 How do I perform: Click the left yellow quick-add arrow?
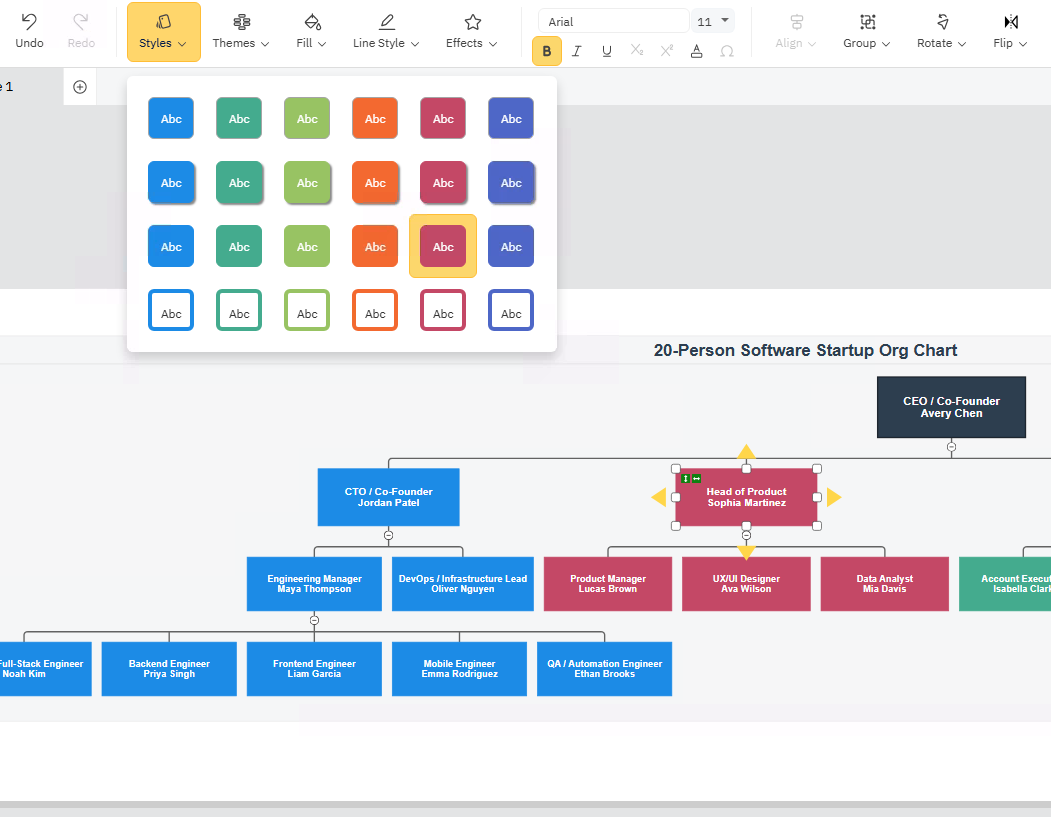[x=658, y=497]
